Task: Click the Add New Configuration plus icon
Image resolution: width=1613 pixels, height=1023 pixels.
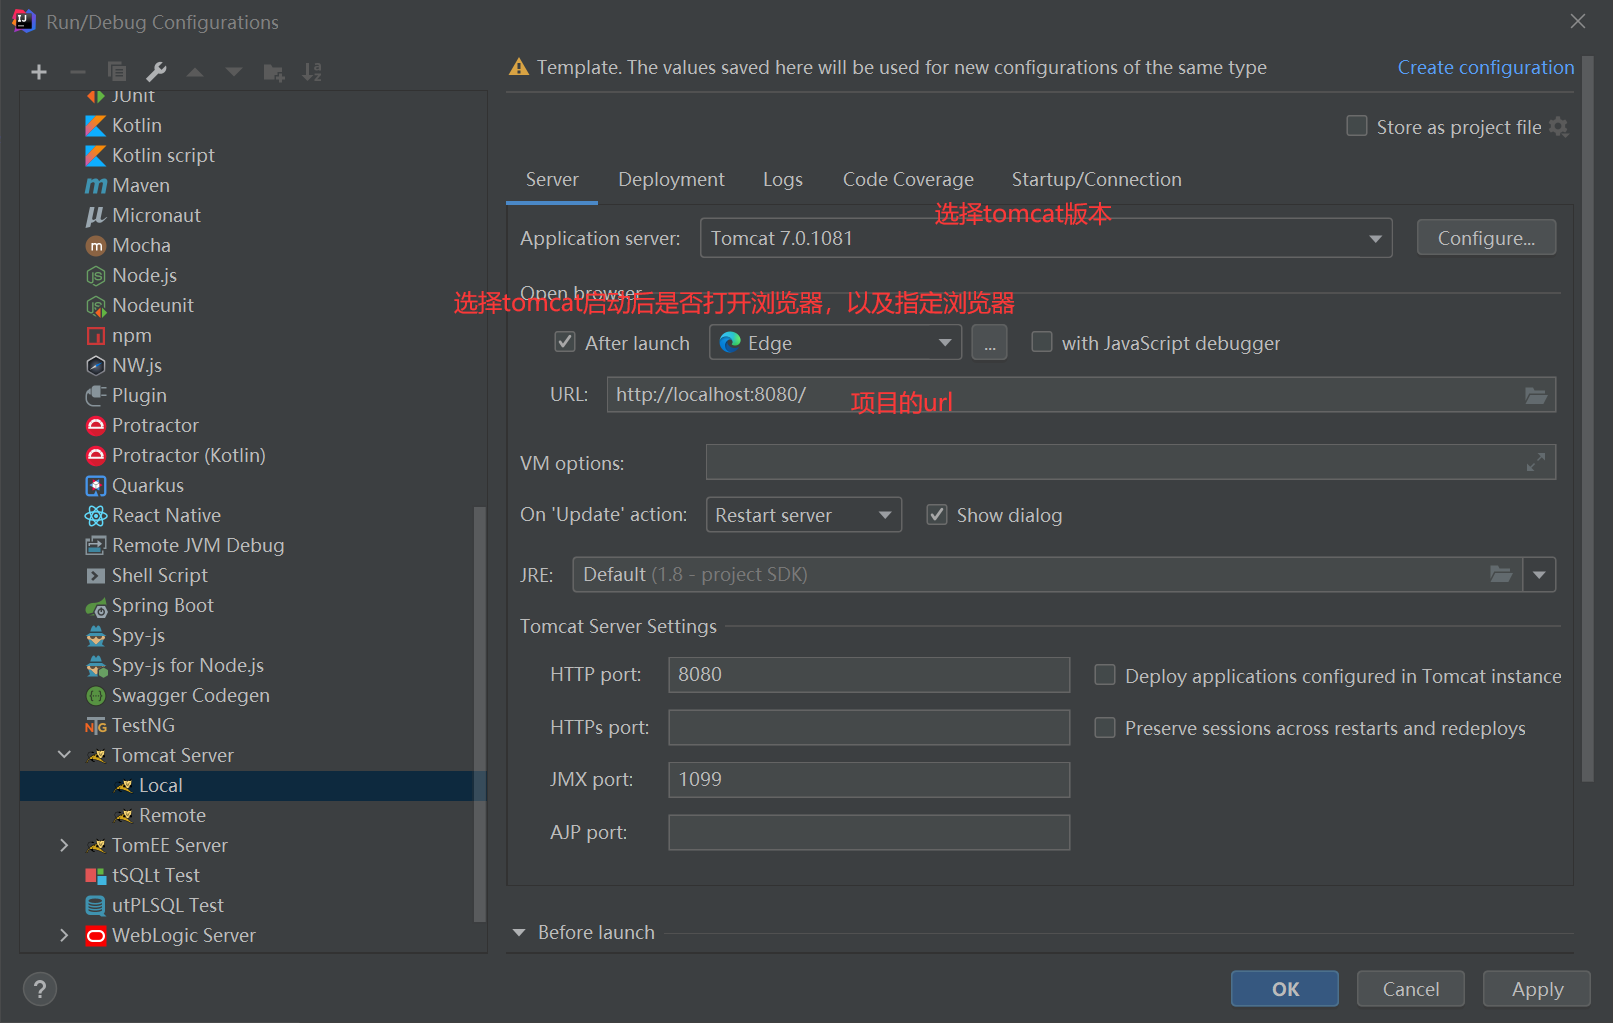Action: coord(39,72)
